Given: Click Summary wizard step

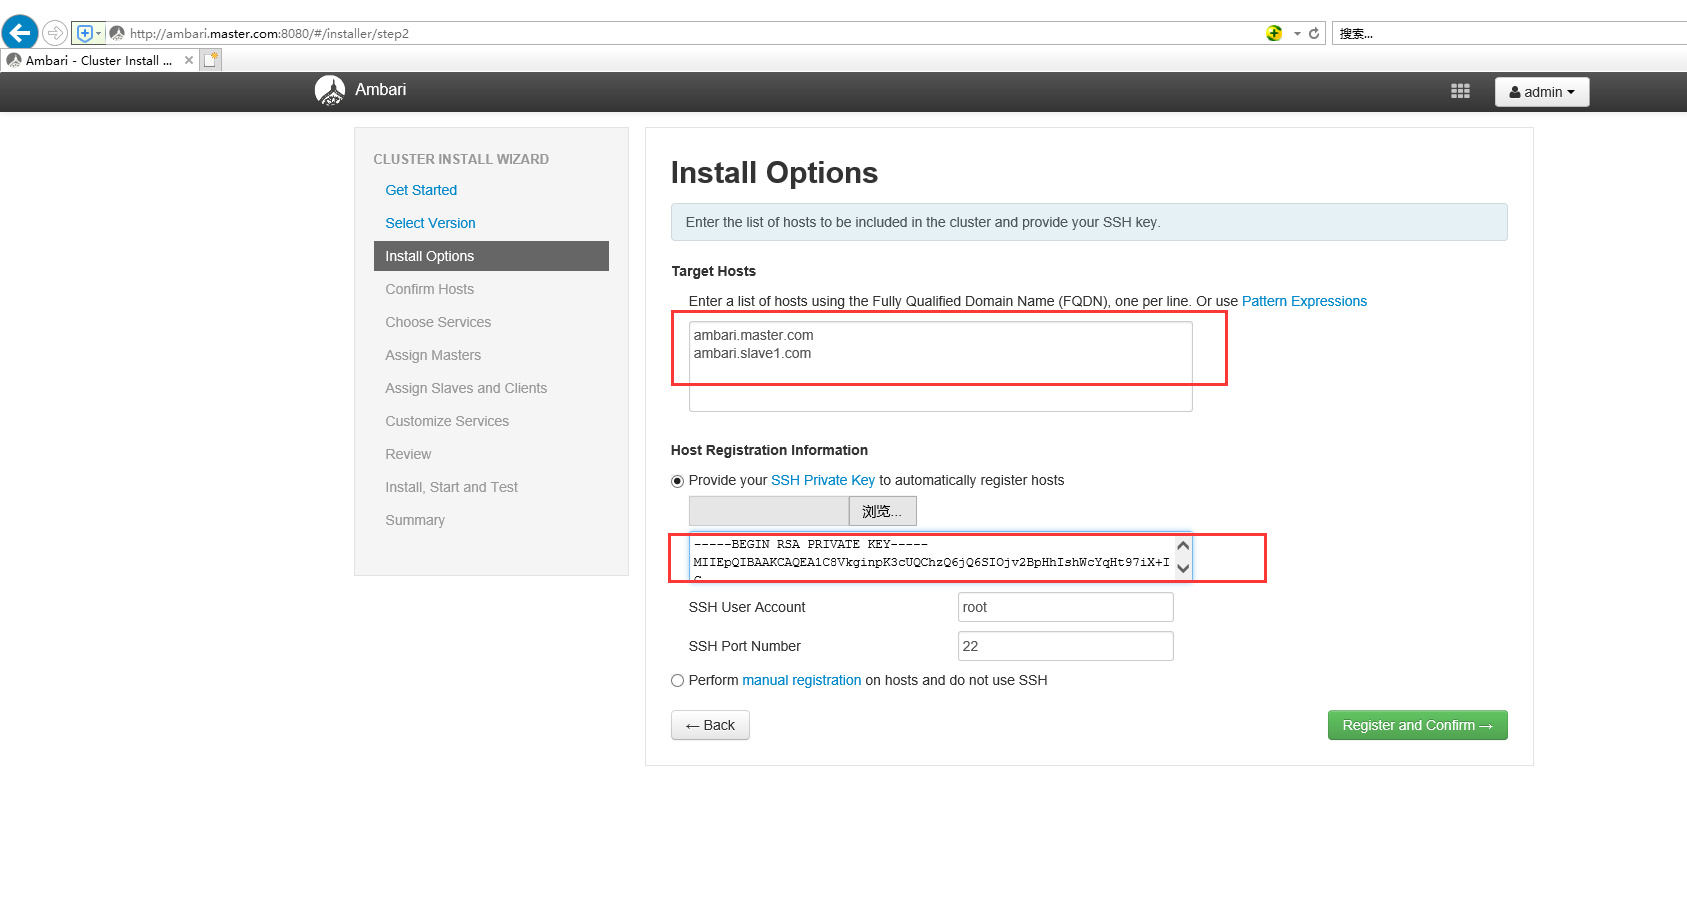Looking at the screenshot, I should tap(415, 520).
